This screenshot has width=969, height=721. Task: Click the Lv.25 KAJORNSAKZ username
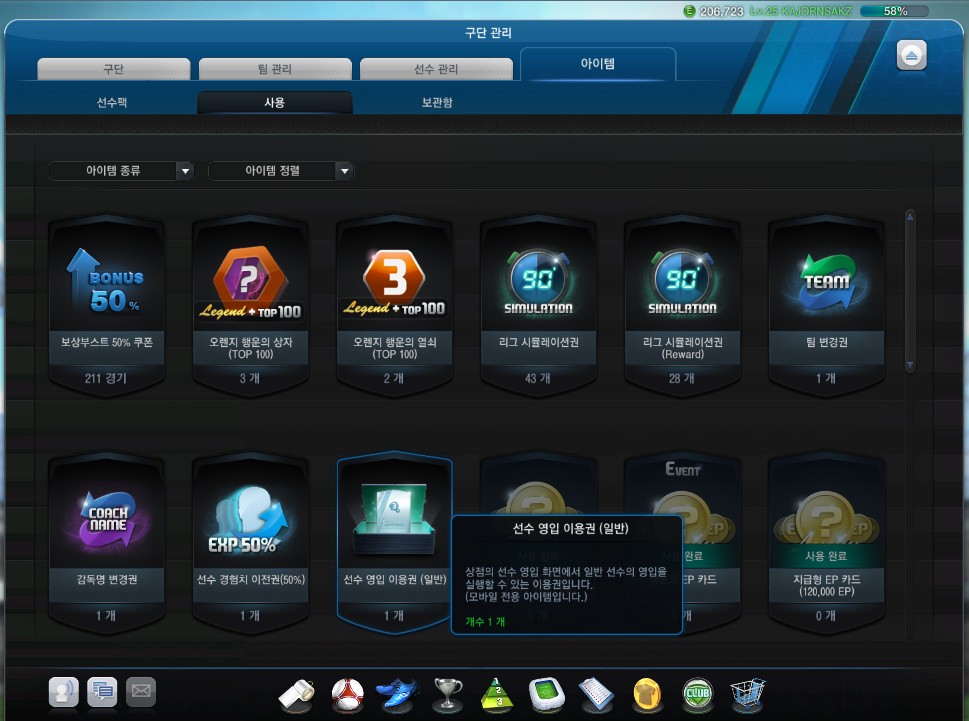[x=800, y=11]
